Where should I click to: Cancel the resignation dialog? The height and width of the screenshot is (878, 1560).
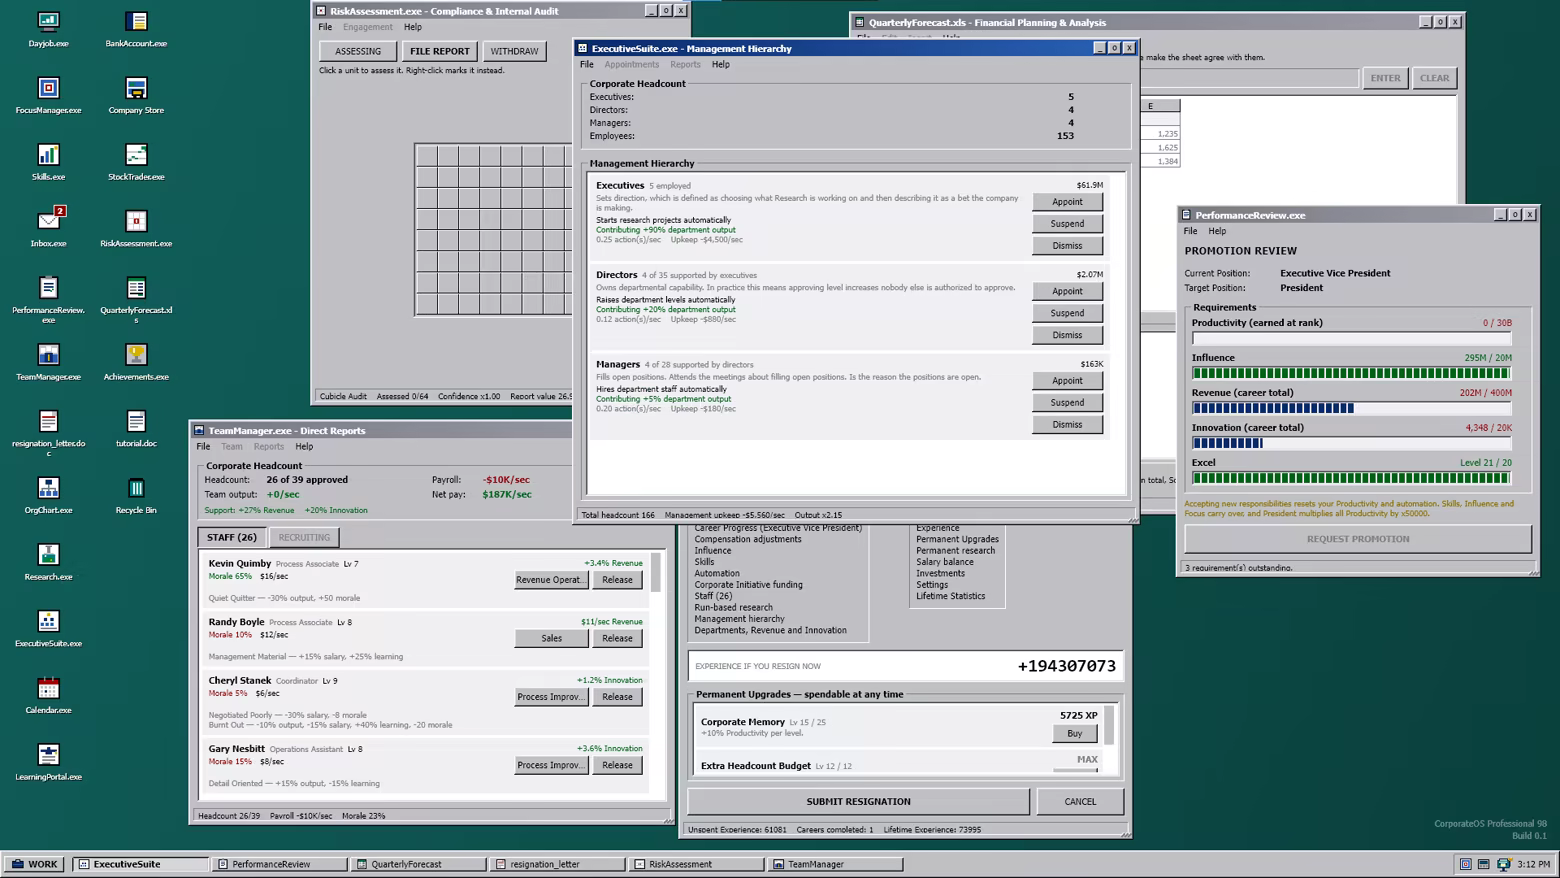(x=1080, y=801)
